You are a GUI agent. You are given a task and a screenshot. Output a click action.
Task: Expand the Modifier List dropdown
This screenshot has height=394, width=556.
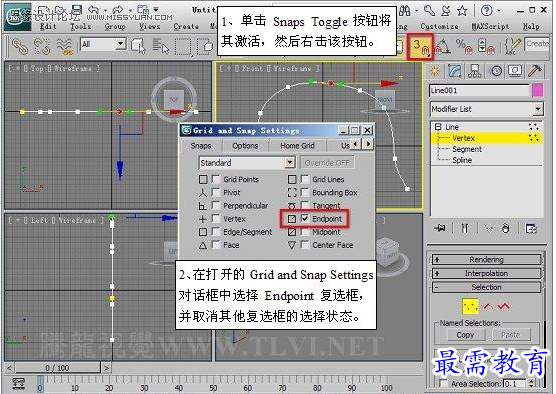486,109
